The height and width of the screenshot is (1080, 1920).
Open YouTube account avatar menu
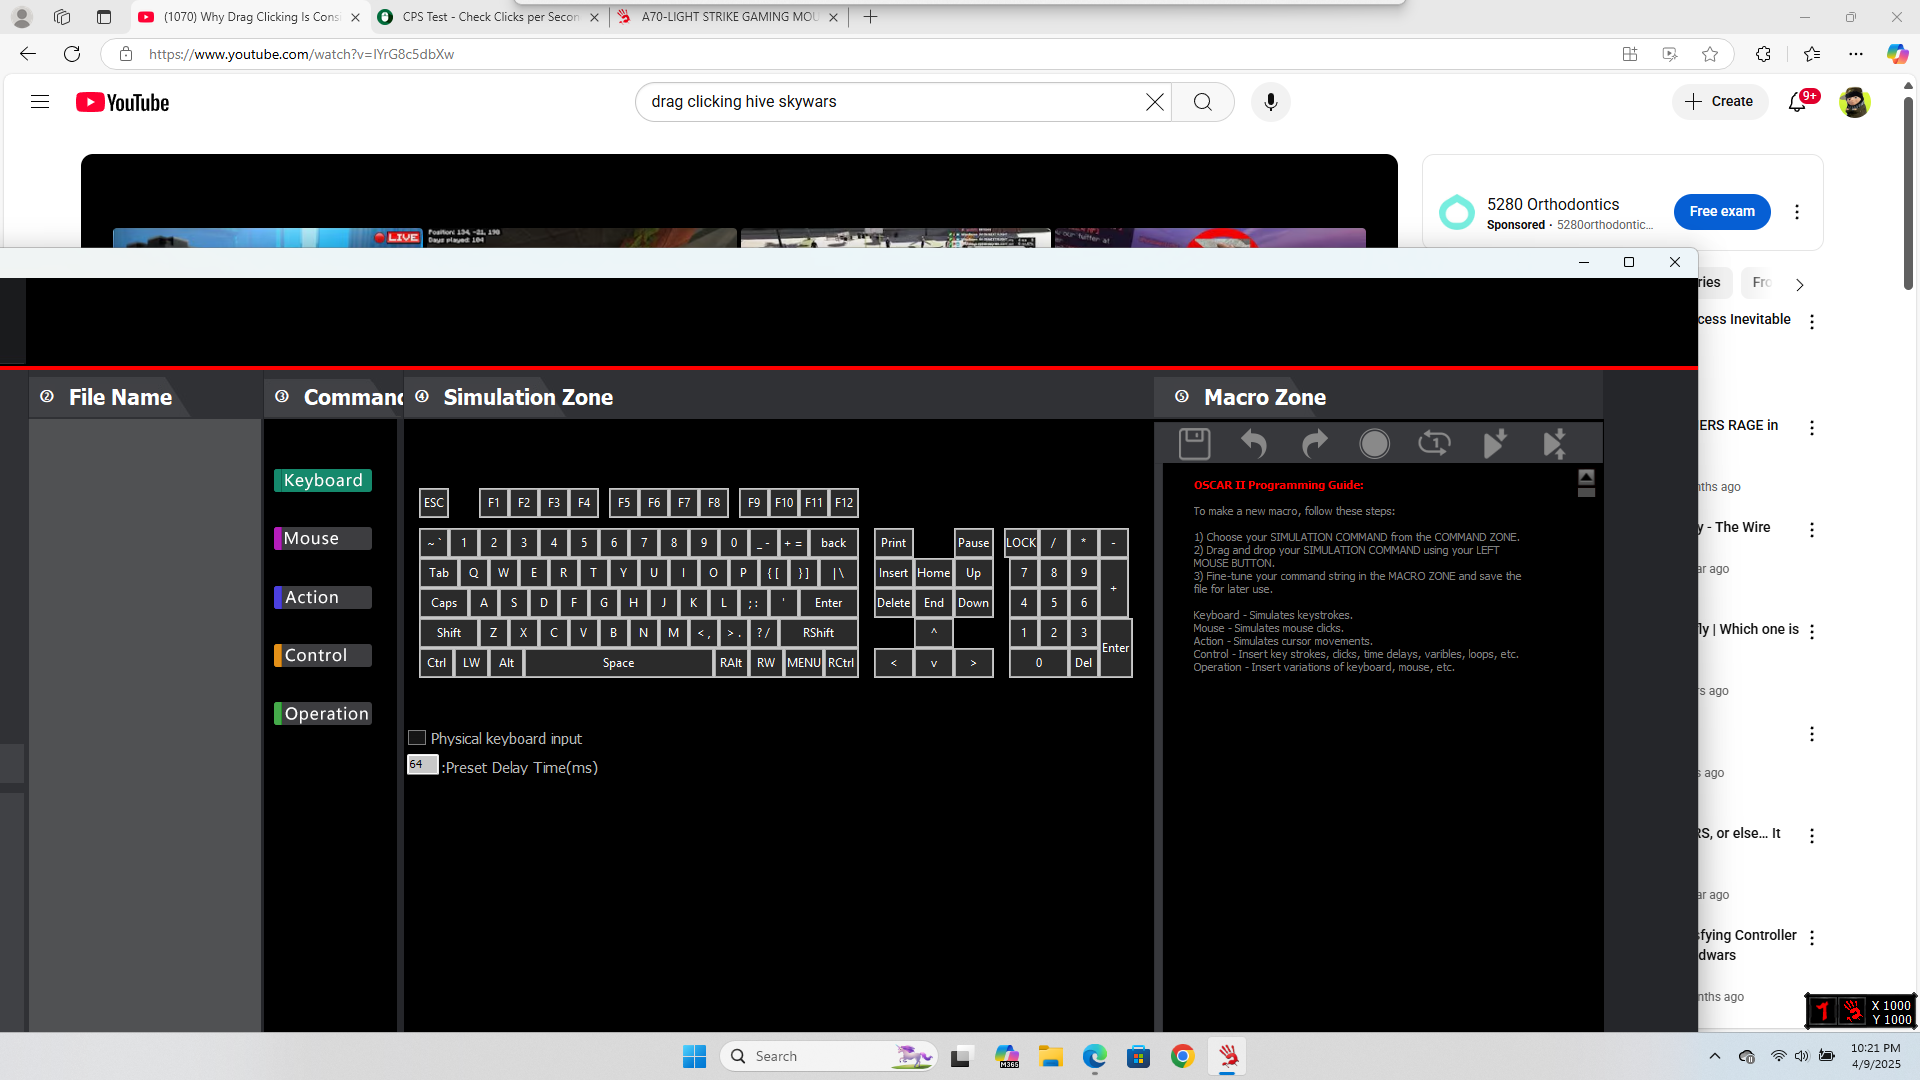1854,102
